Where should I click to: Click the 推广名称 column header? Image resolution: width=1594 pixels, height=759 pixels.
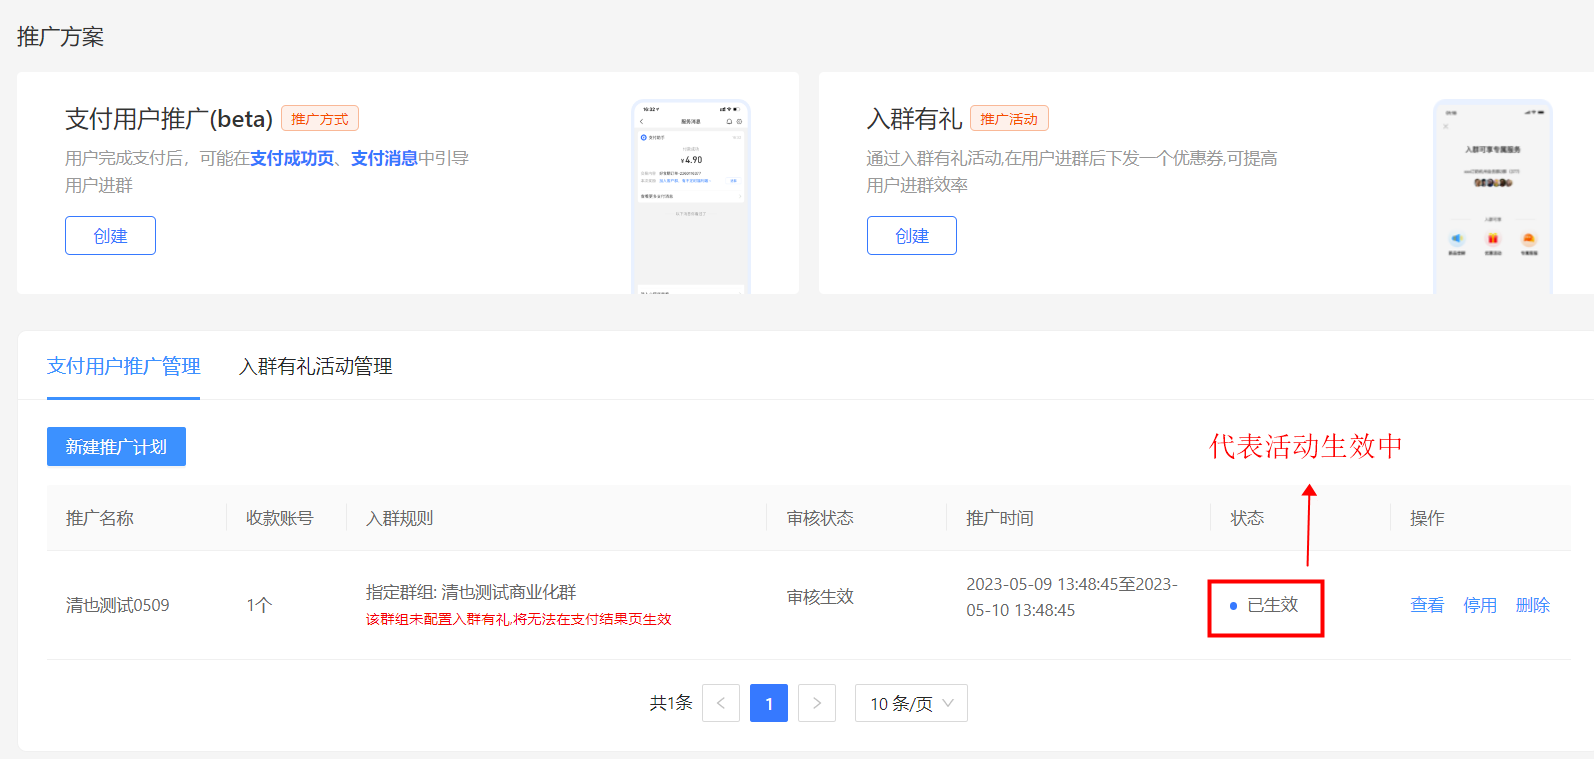(x=100, y=518)
